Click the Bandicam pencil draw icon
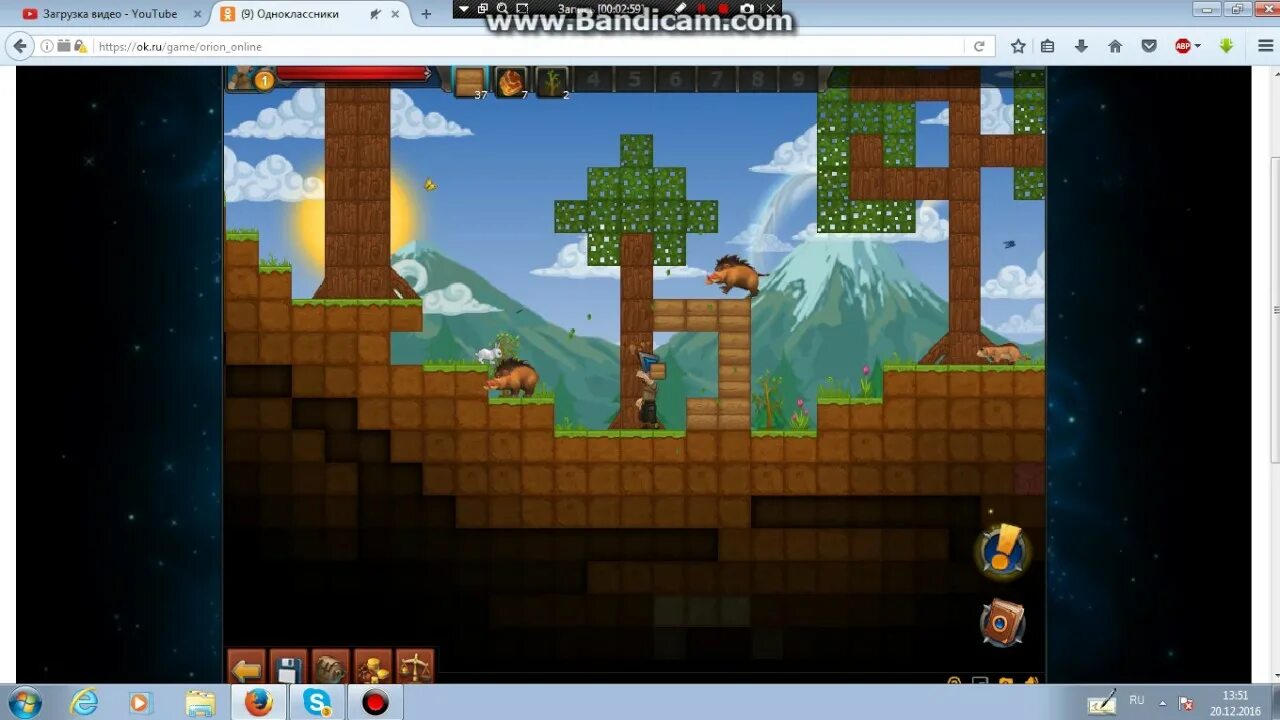The height and width of the screenshot is (720, 1280). pyautogui.click(x=681, y=8)
